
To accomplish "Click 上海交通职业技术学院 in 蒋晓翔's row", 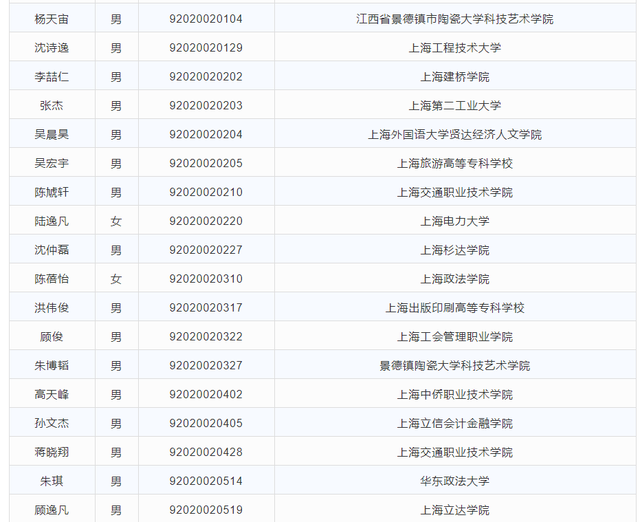I will pyautogui.click(x=455, y=453).
